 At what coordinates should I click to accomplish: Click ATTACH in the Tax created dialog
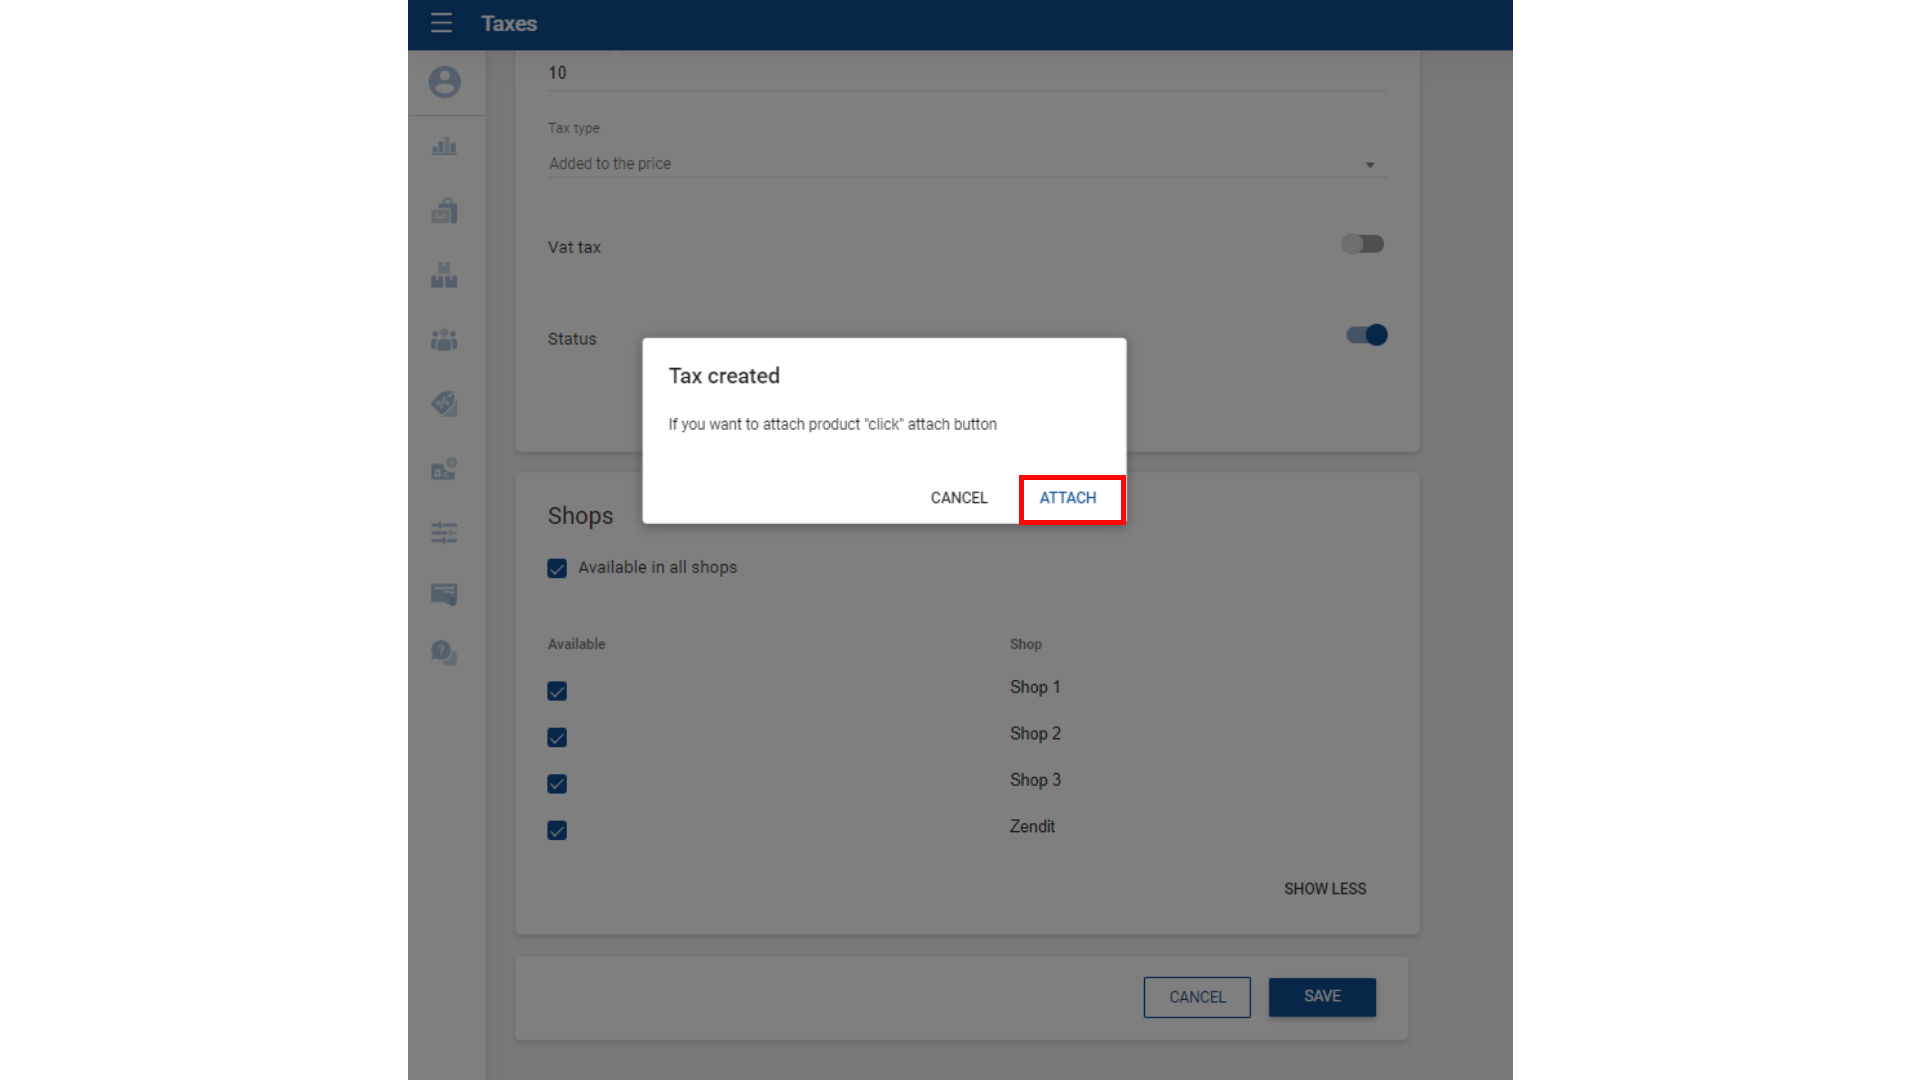1068,498
